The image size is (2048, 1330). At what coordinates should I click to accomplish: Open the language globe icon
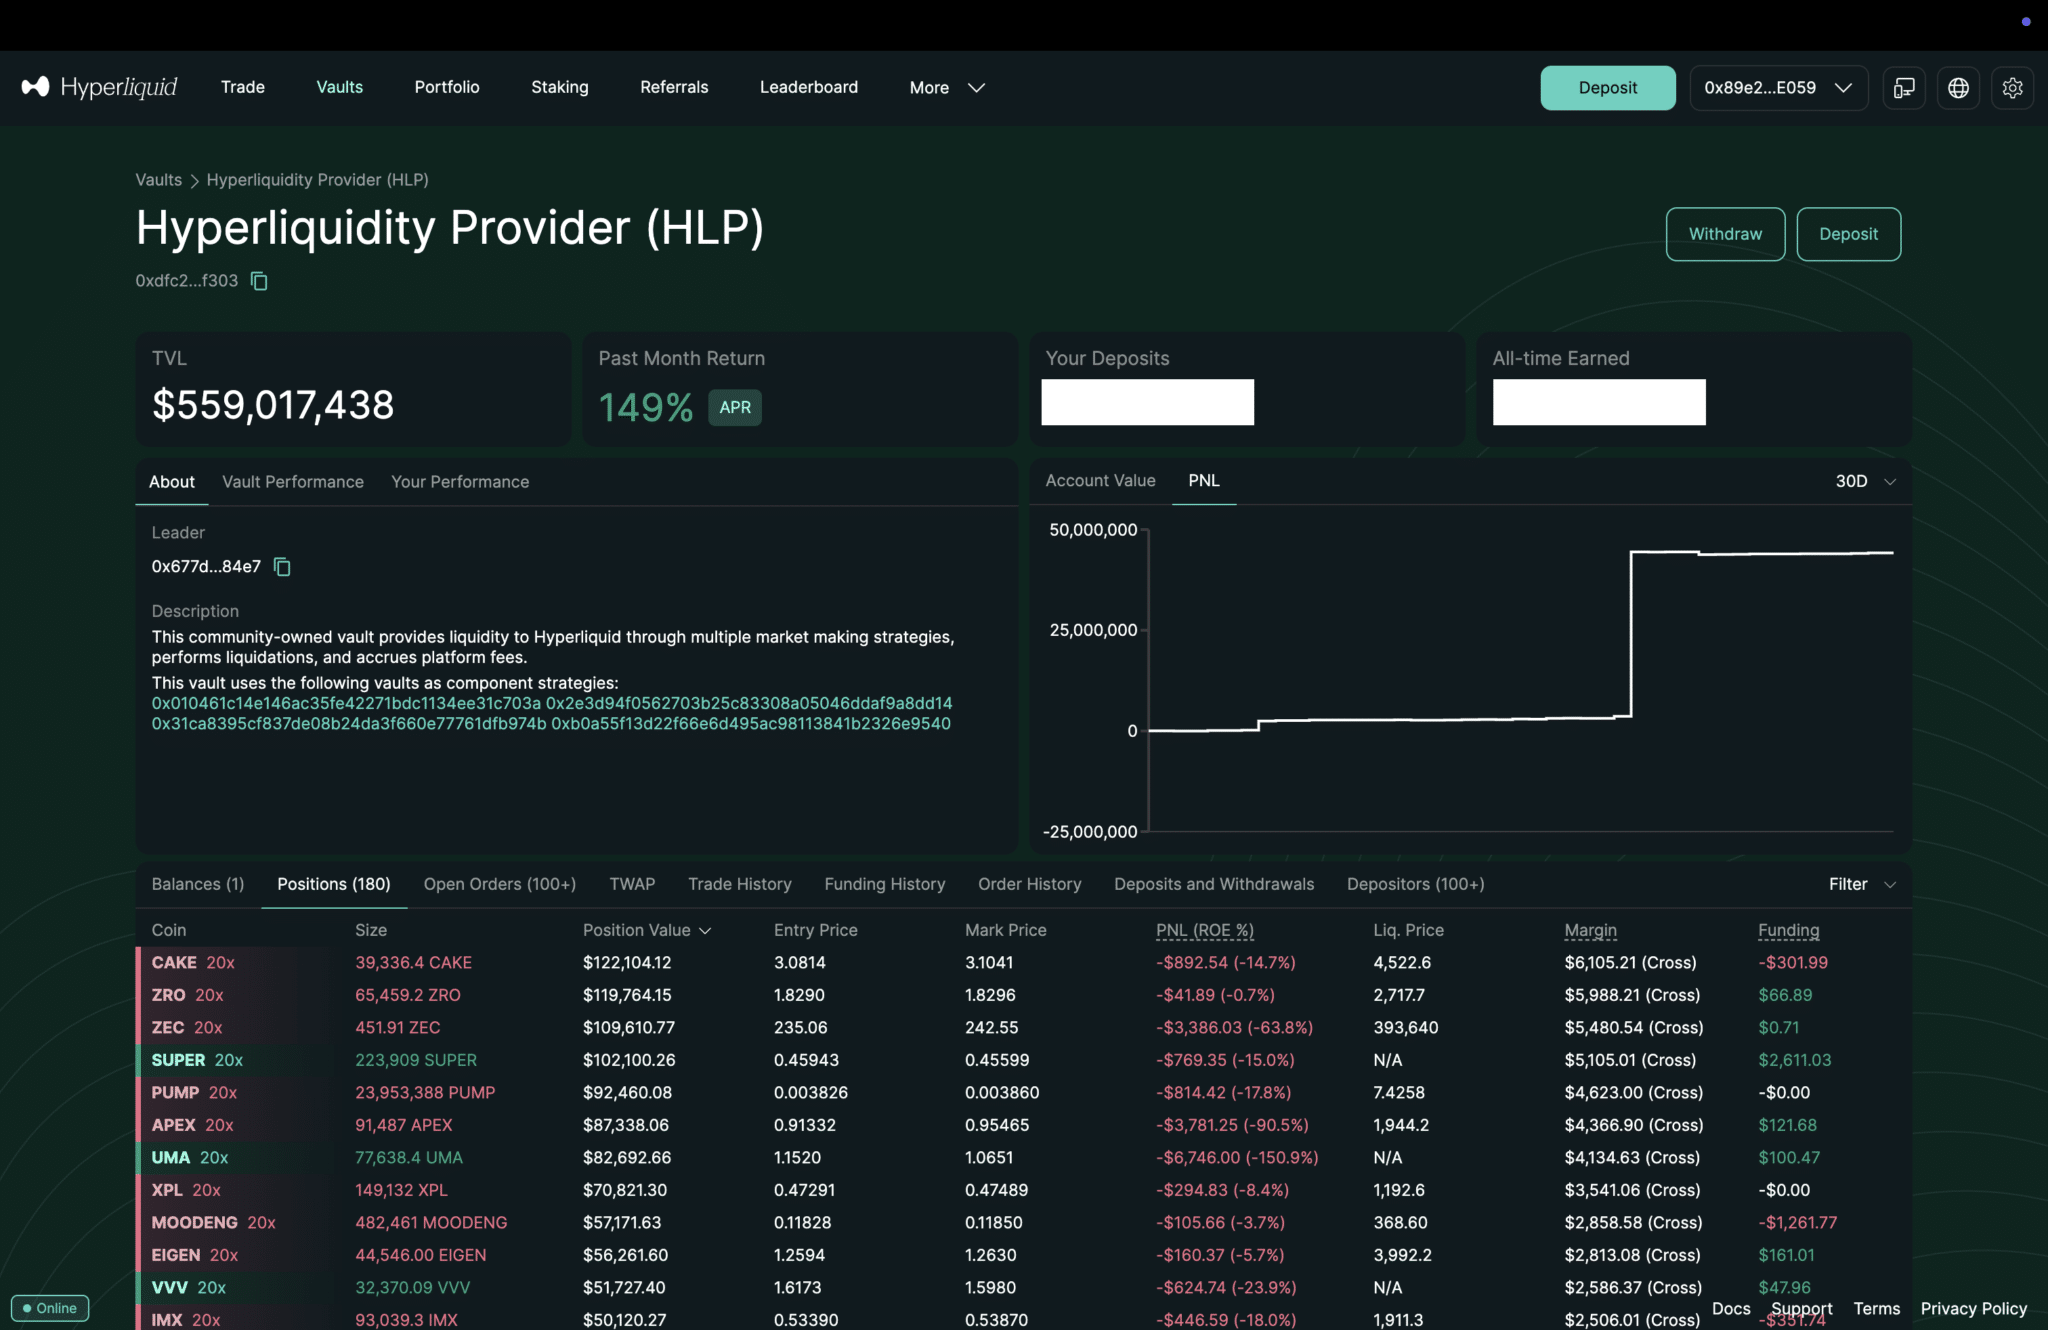click(x=1958, y=88)
